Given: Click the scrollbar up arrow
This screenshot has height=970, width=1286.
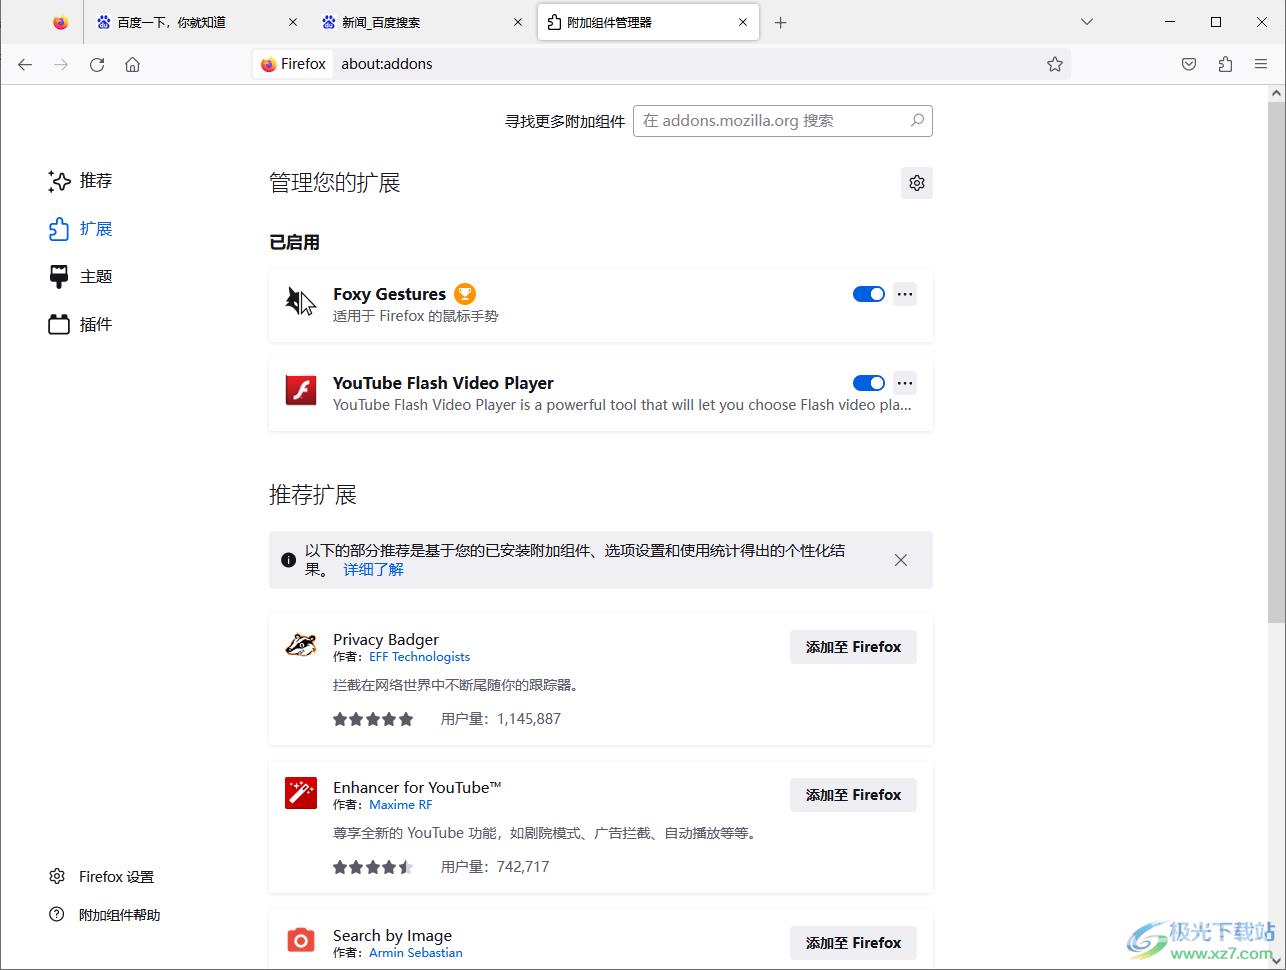Looking at the screenshot, I should click(1276, 94).
